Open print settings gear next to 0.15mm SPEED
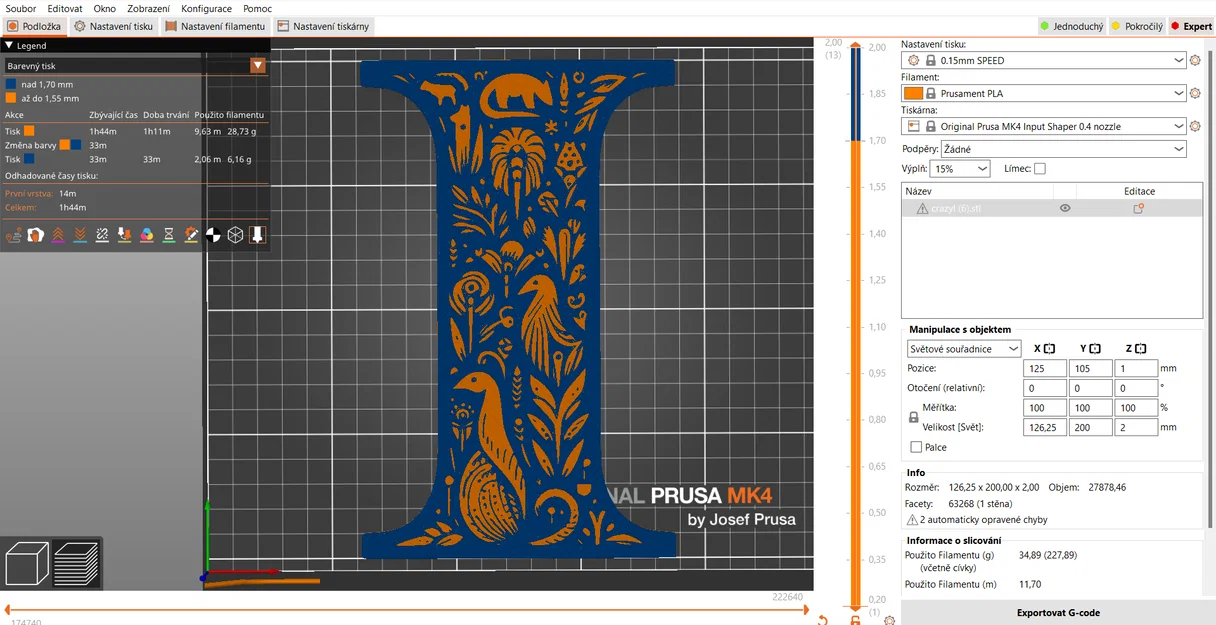This screenshot has width=1216, height=625. coord(1195,60)
